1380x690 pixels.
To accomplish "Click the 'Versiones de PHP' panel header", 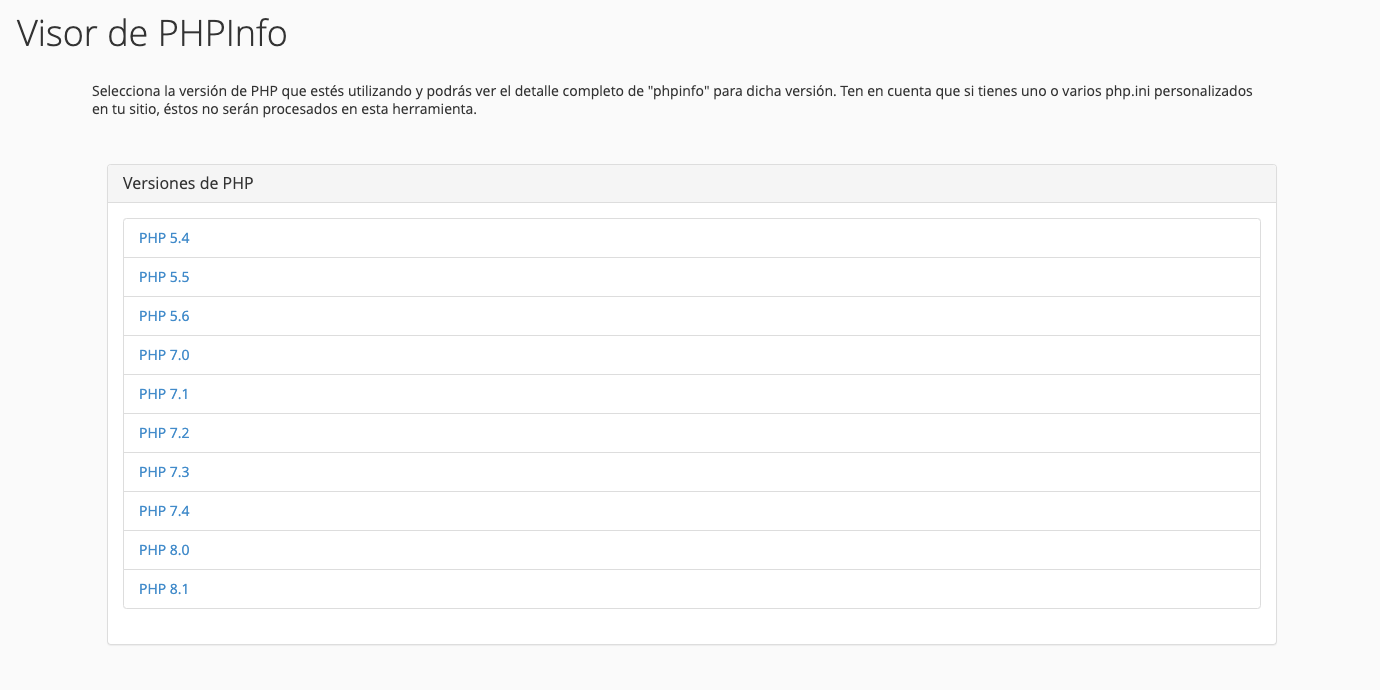I will [691, 184].
